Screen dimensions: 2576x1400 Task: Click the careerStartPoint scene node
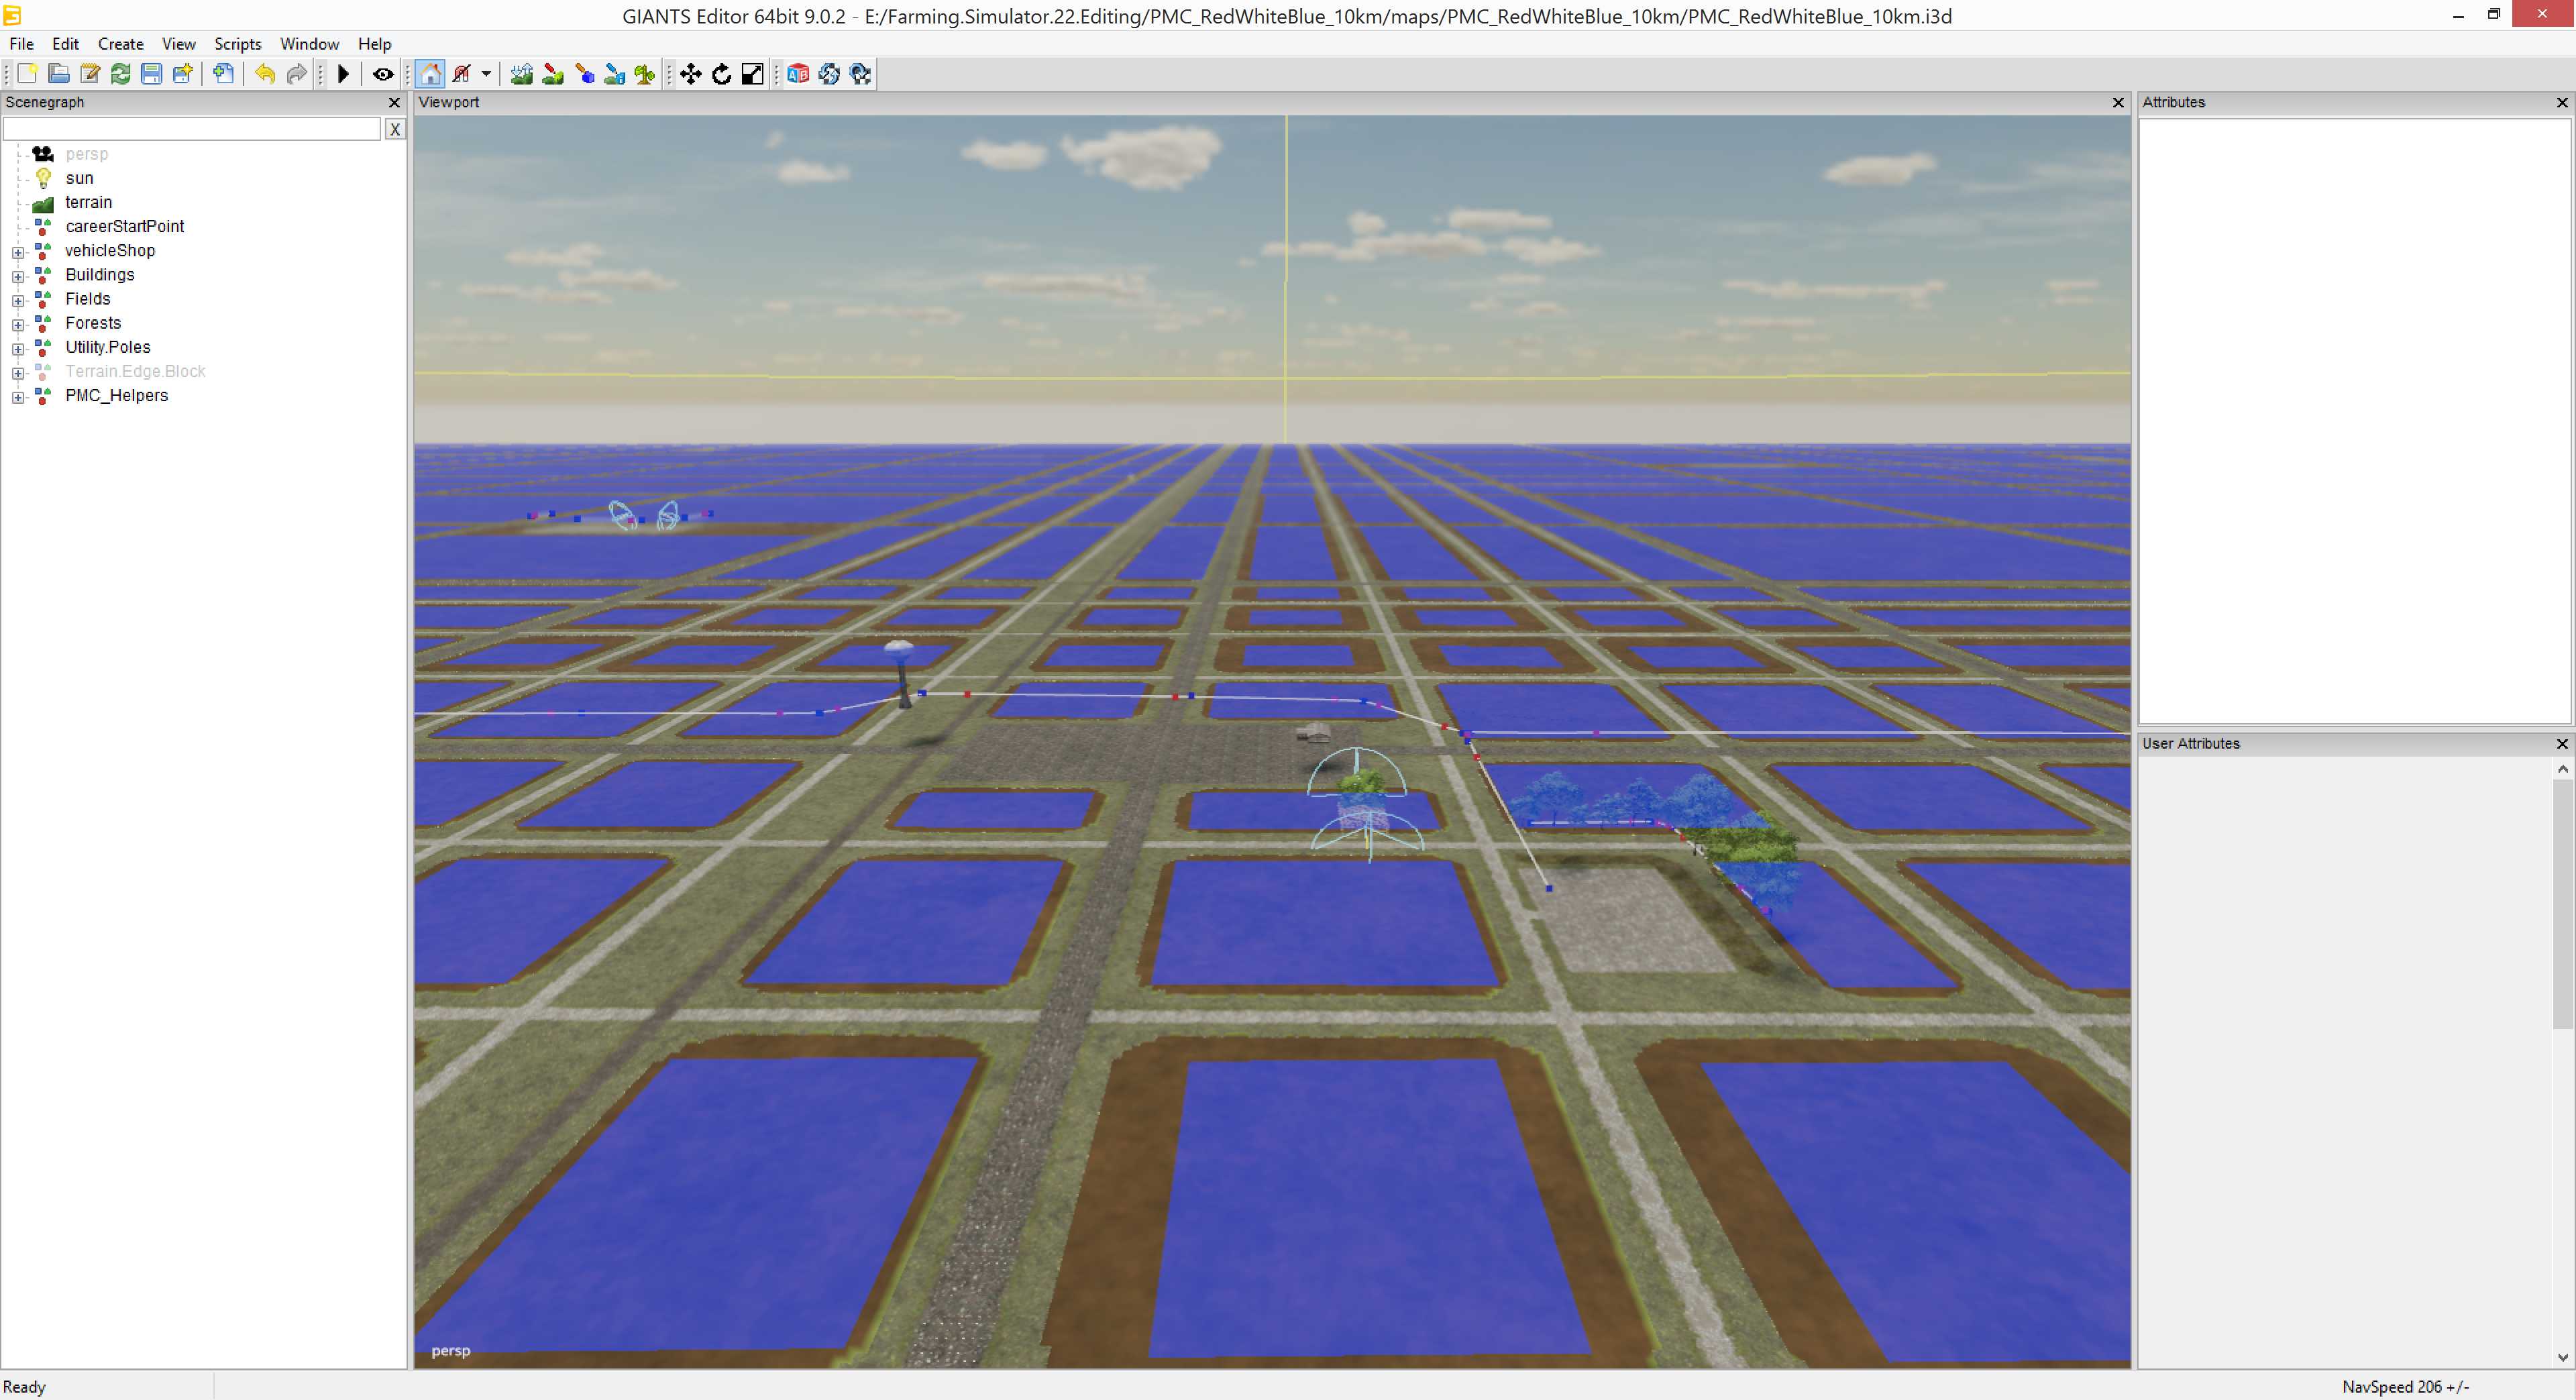[x=121, y=226]
